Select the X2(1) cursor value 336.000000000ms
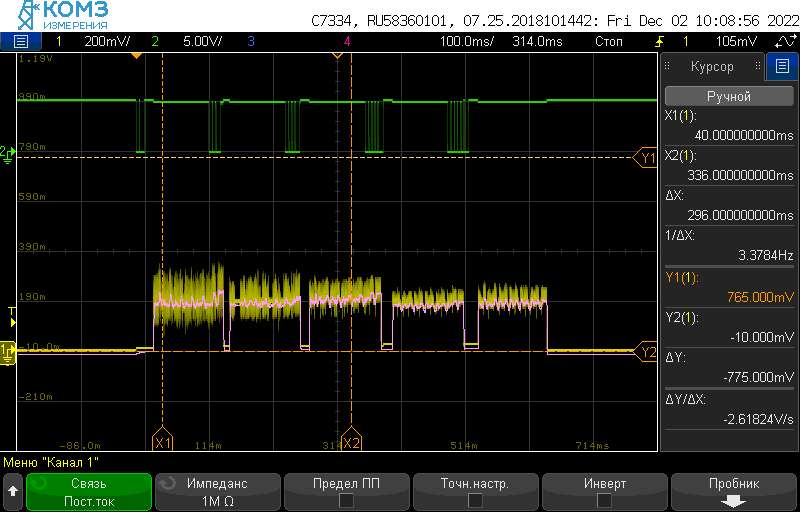The image size is (800, 512). click(740, 175)
